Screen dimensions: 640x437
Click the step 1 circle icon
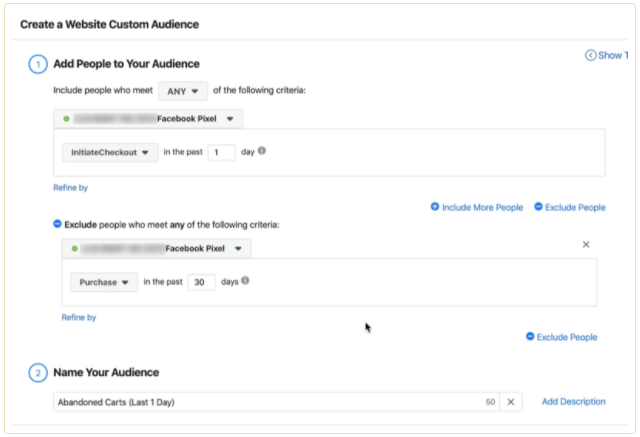[x=37, y=64]
